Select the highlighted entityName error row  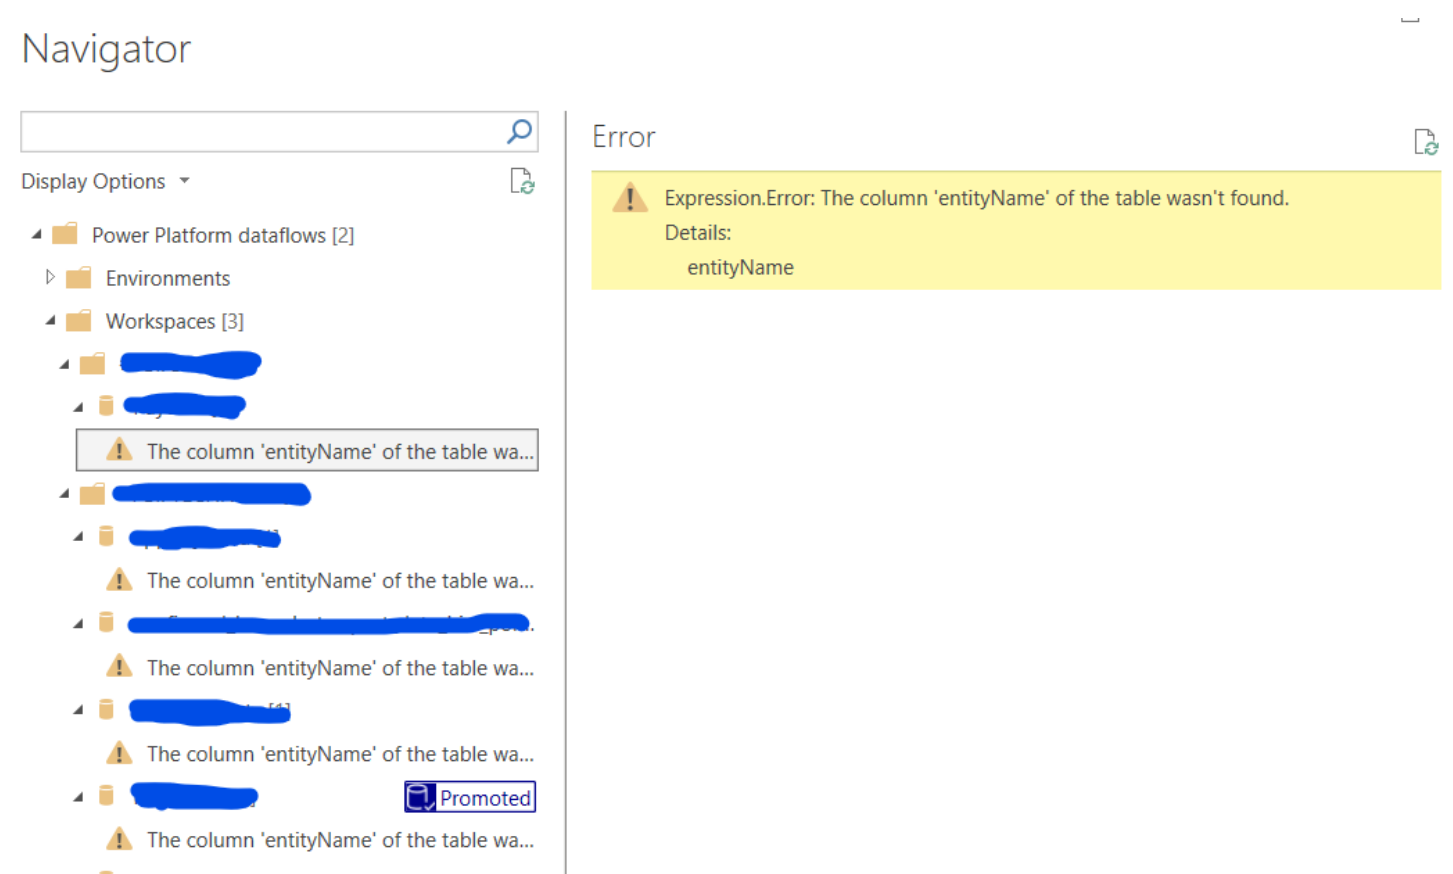307,450
